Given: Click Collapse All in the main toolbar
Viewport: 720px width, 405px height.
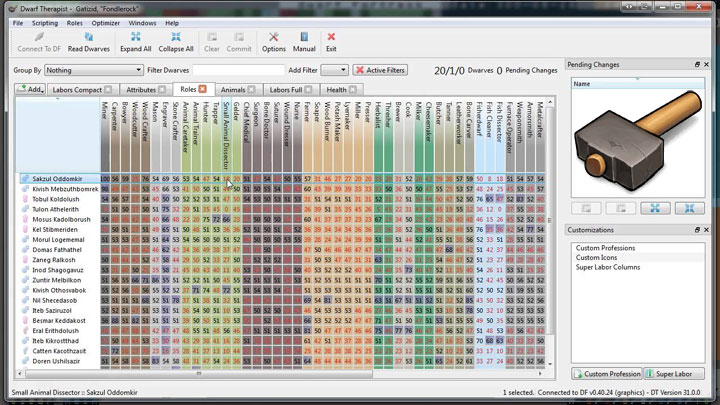Looking at the screenshot, I should 175,41.
